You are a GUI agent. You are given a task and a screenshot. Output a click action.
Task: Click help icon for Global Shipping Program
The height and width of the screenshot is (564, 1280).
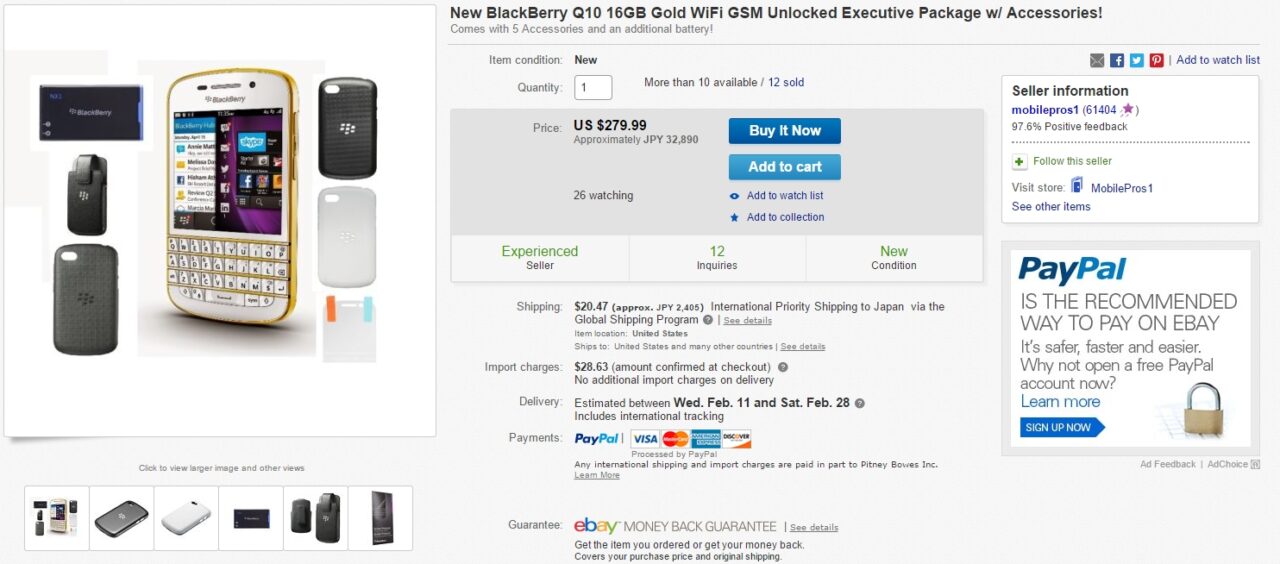pyautogui.click(x=708, y=320)
